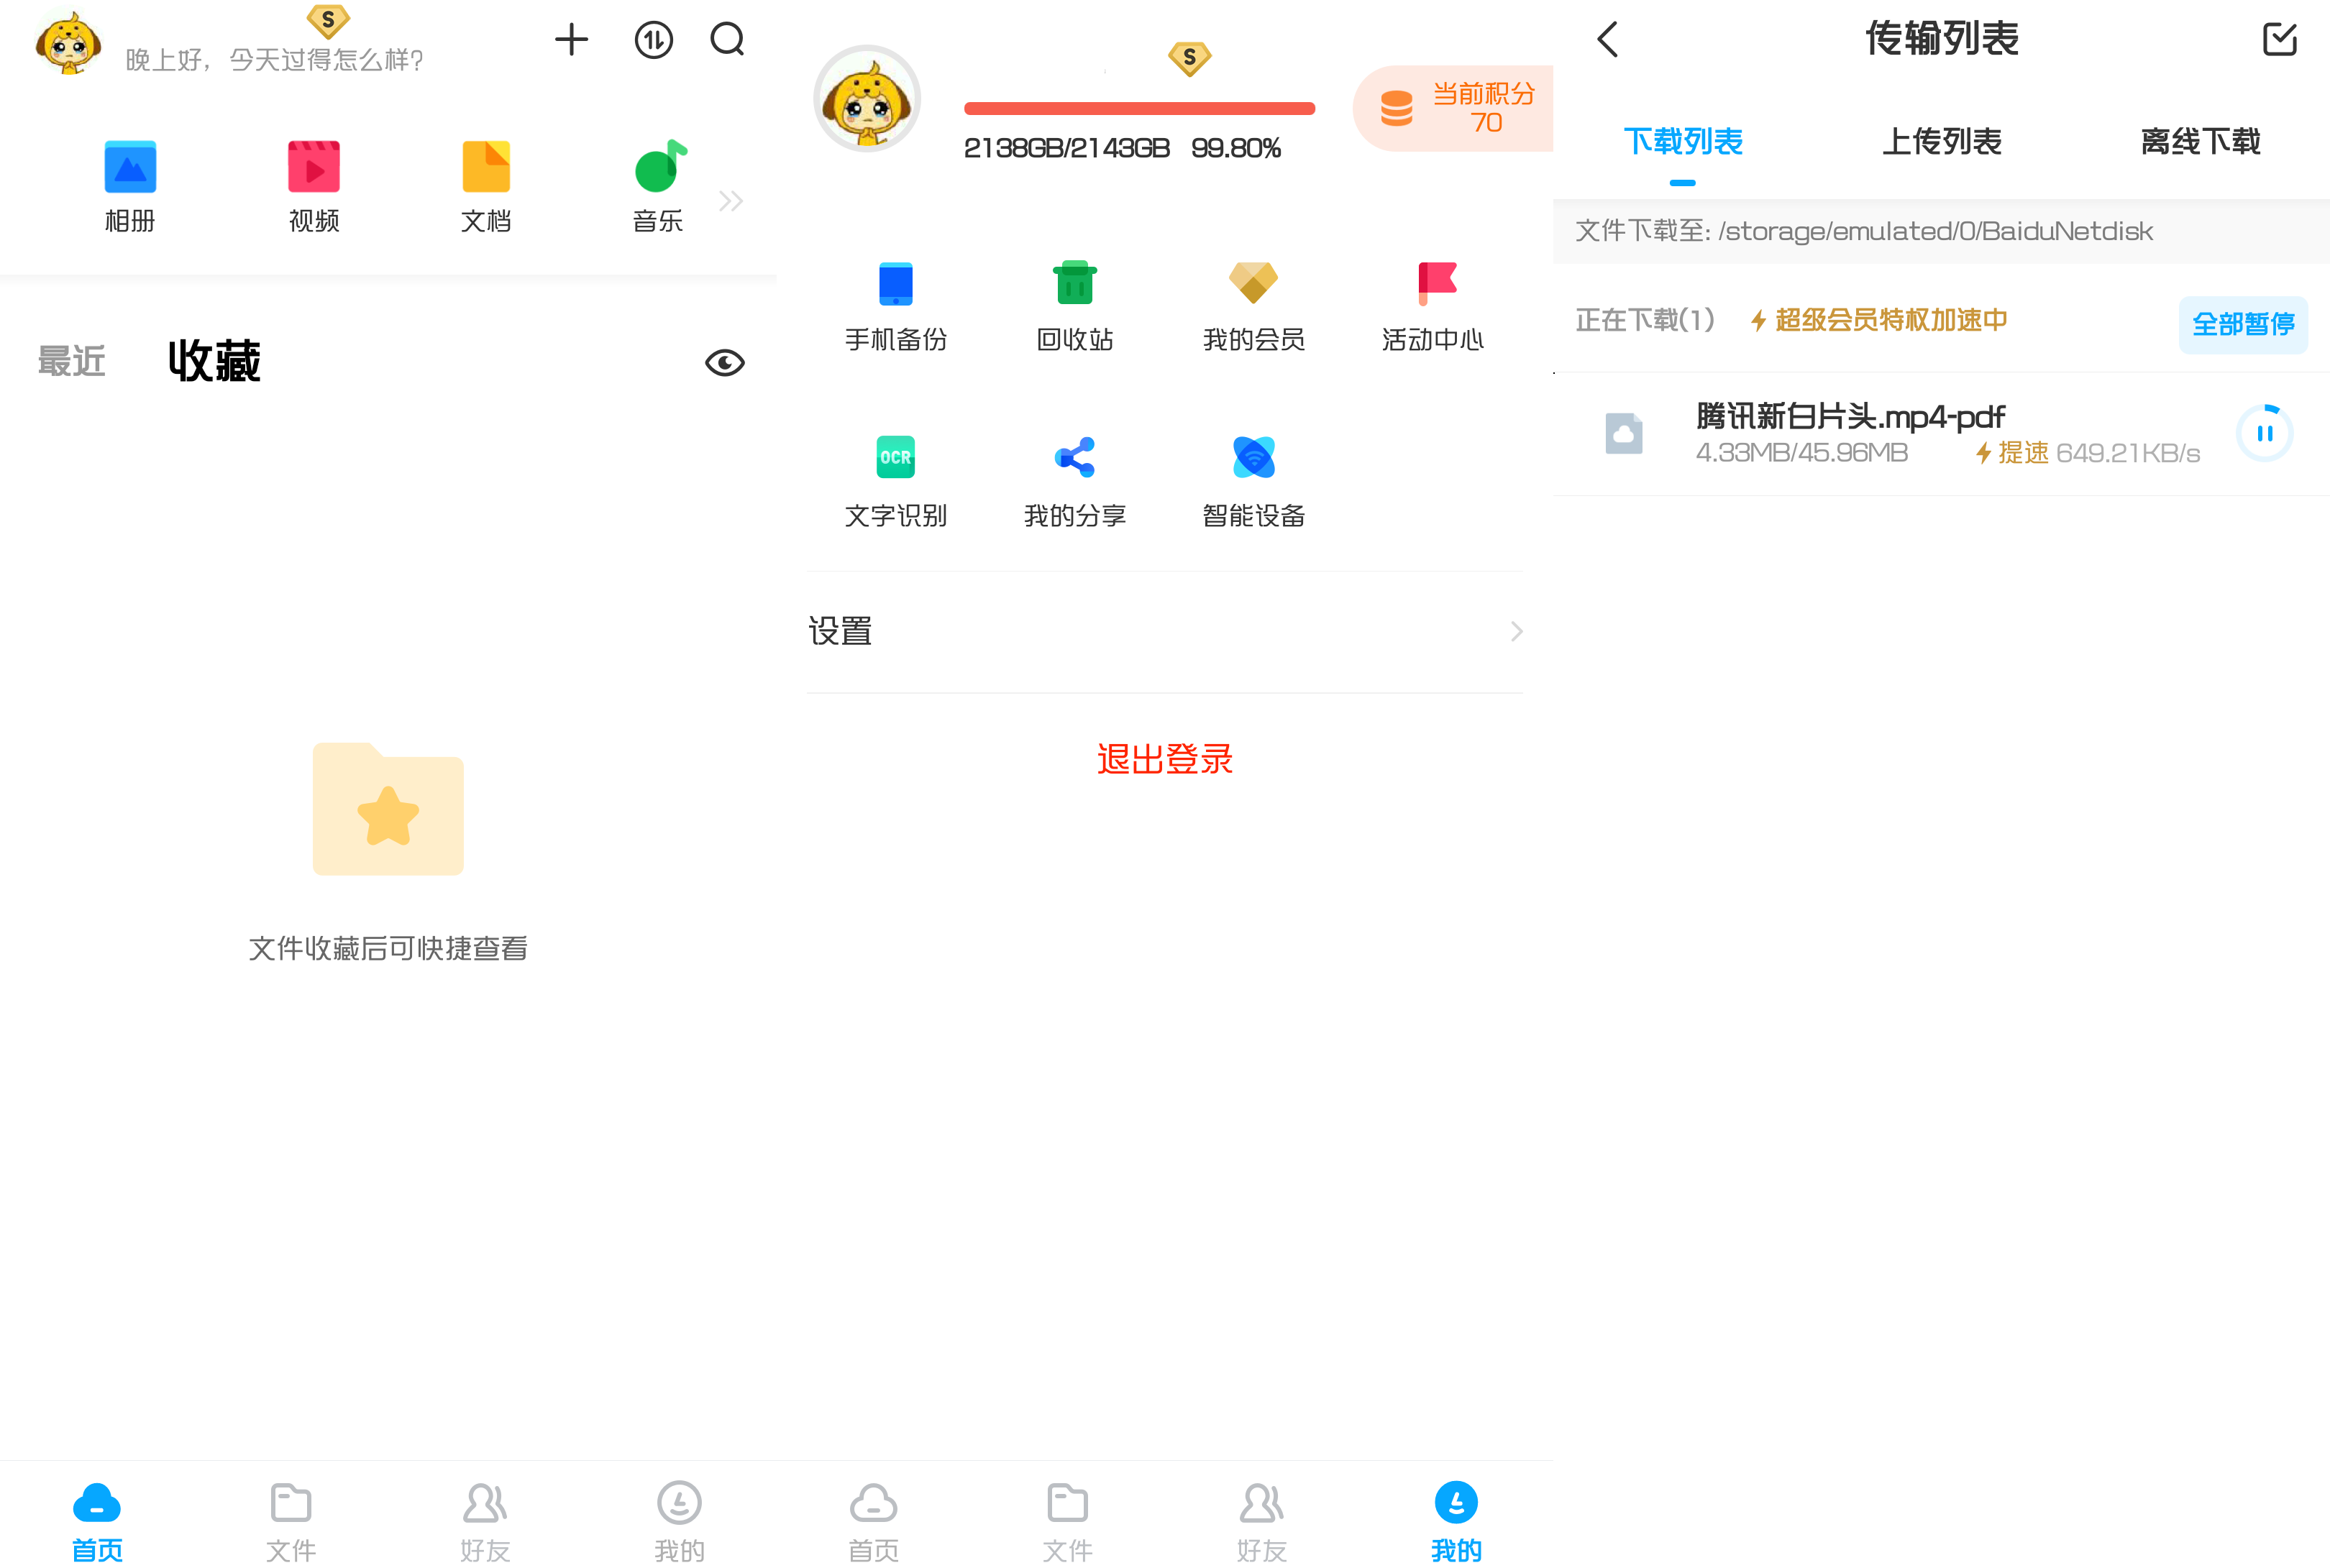Switch to 上传列表 tab

(x=1941, y=142)
